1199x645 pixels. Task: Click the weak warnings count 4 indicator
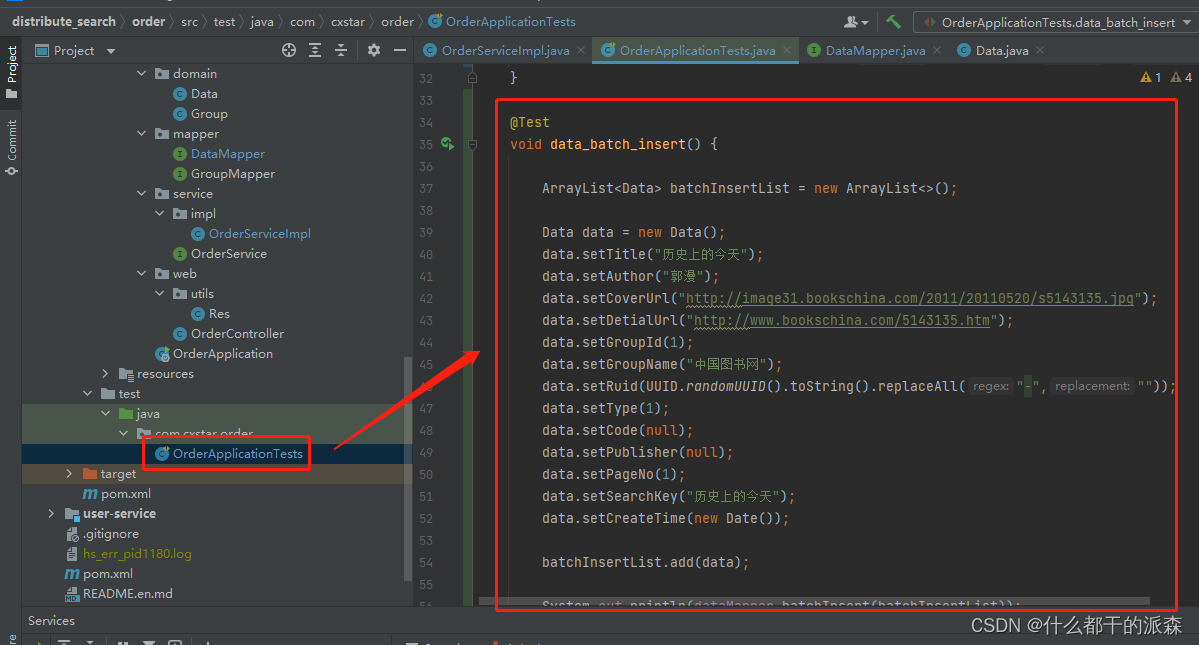[1181, 77]
